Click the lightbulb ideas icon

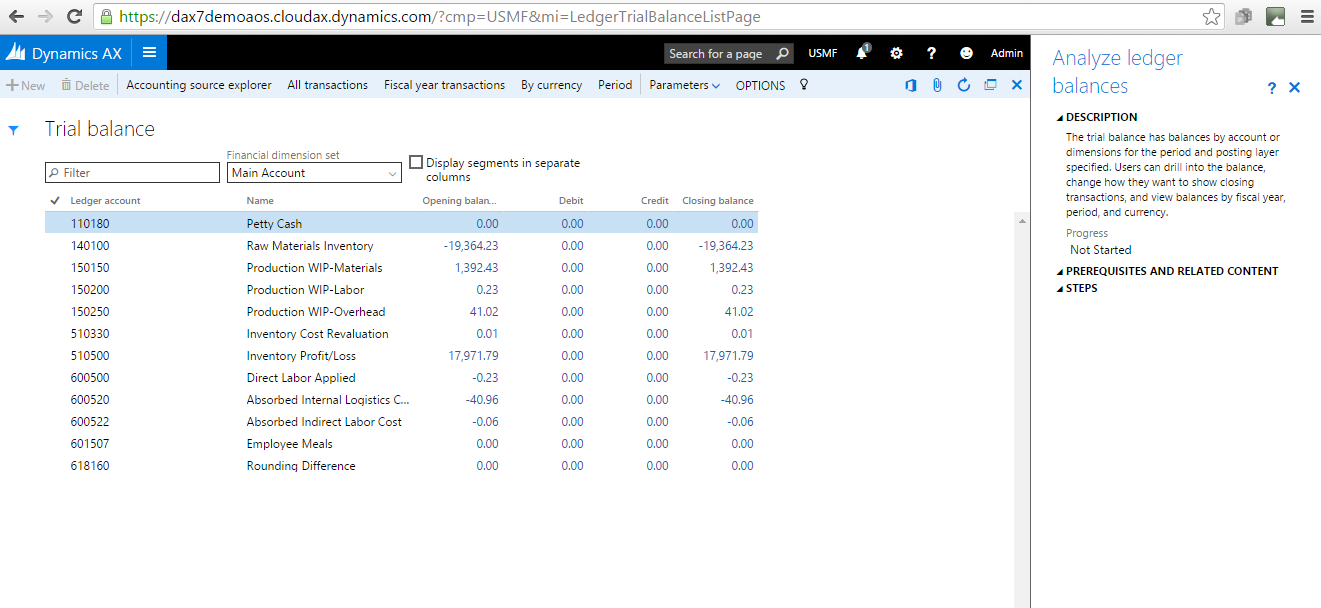click(x=803, y=85)
